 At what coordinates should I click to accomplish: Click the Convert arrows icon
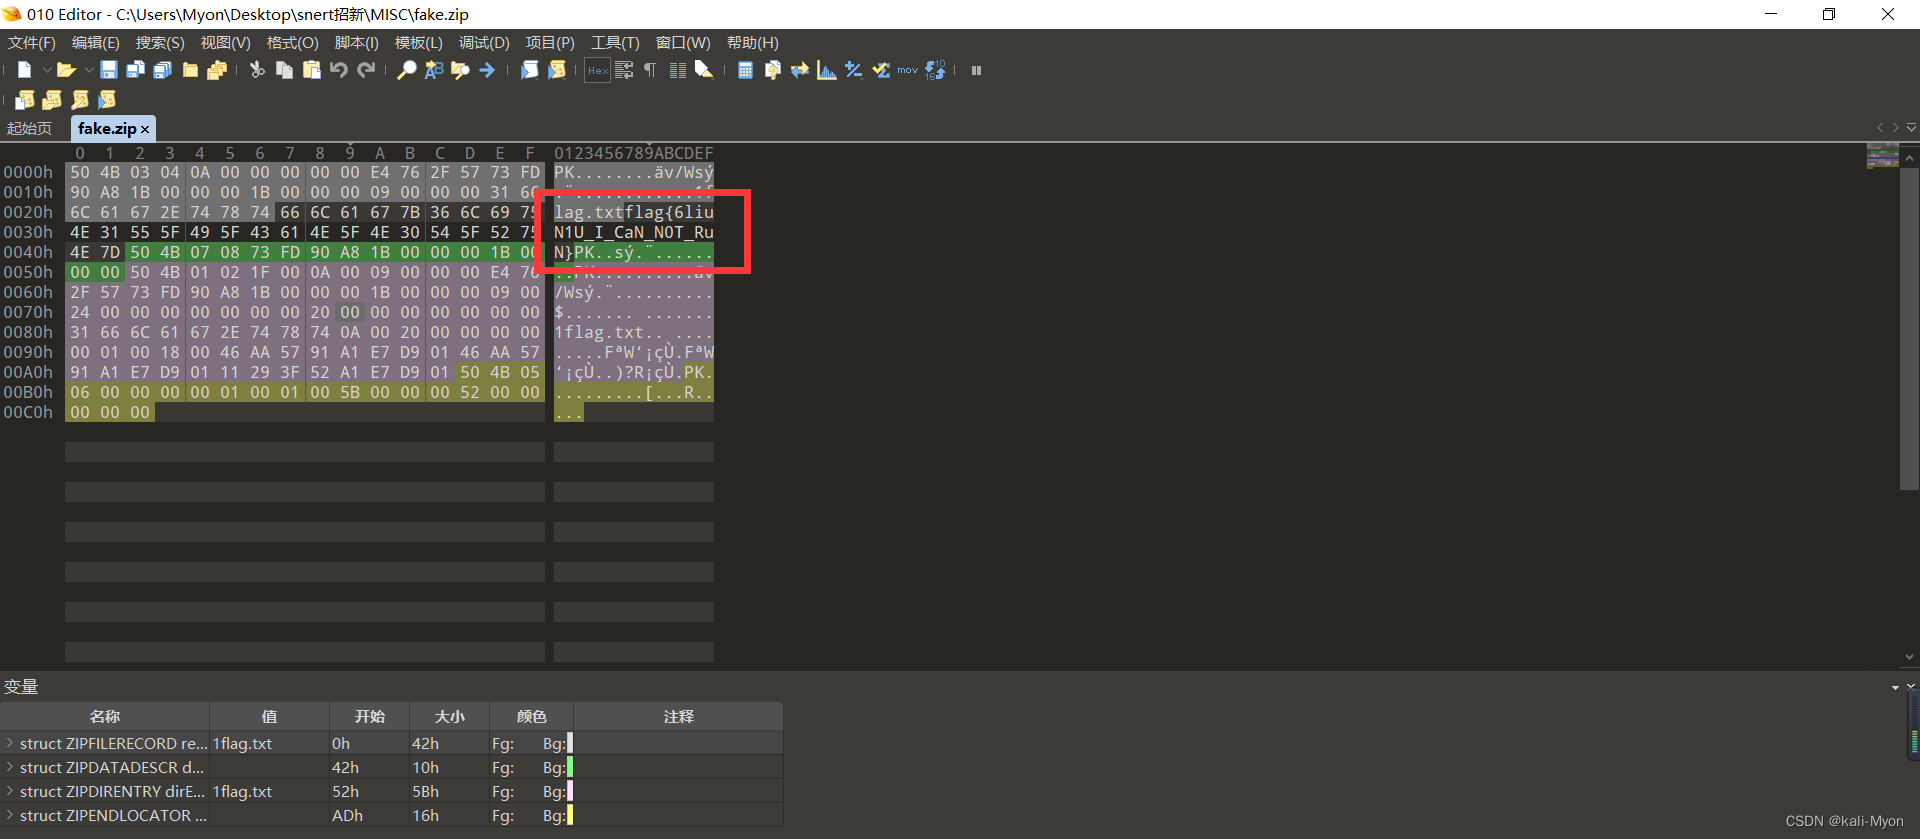800,70
